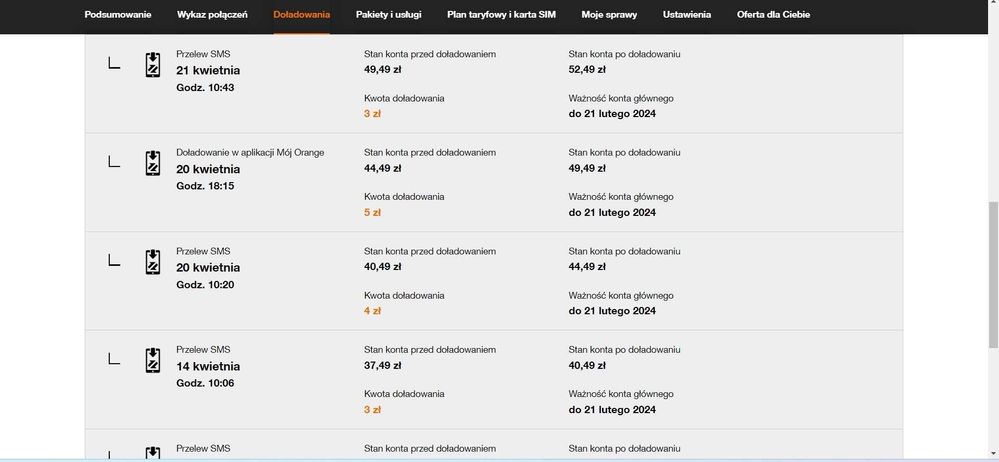This screenshot has width=999, height=462.
Task: Click the vertical page scrollbar thumb
Action: tap(993, 275)
